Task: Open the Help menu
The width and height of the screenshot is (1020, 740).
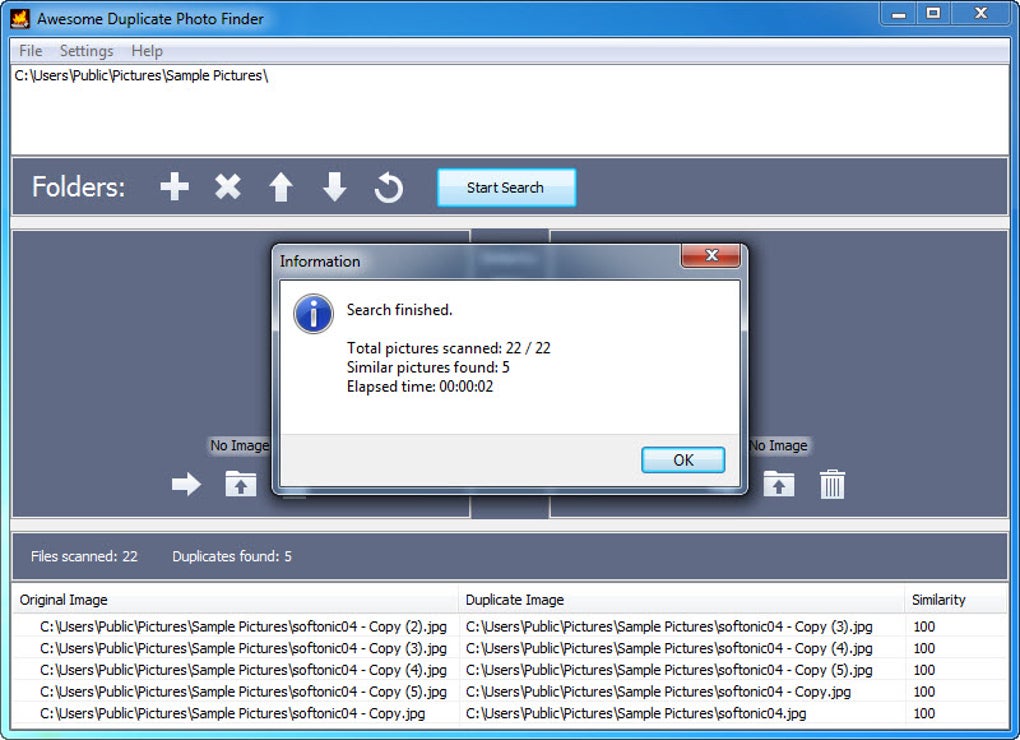Action: click(x=147, y=51)
